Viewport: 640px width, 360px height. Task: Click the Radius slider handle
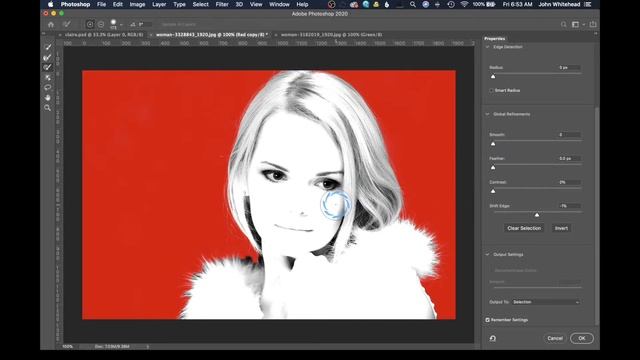click(x=493, y=76)
